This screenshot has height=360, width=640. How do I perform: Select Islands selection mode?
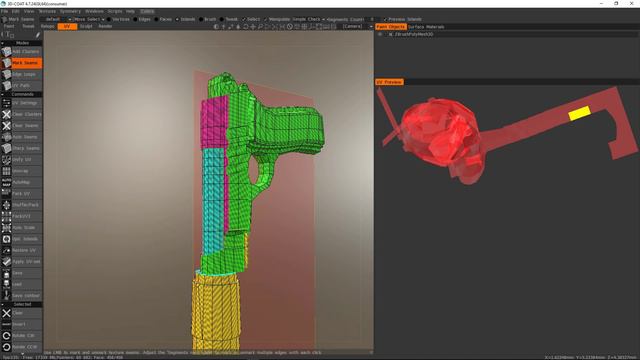click(x=185, y=19)
